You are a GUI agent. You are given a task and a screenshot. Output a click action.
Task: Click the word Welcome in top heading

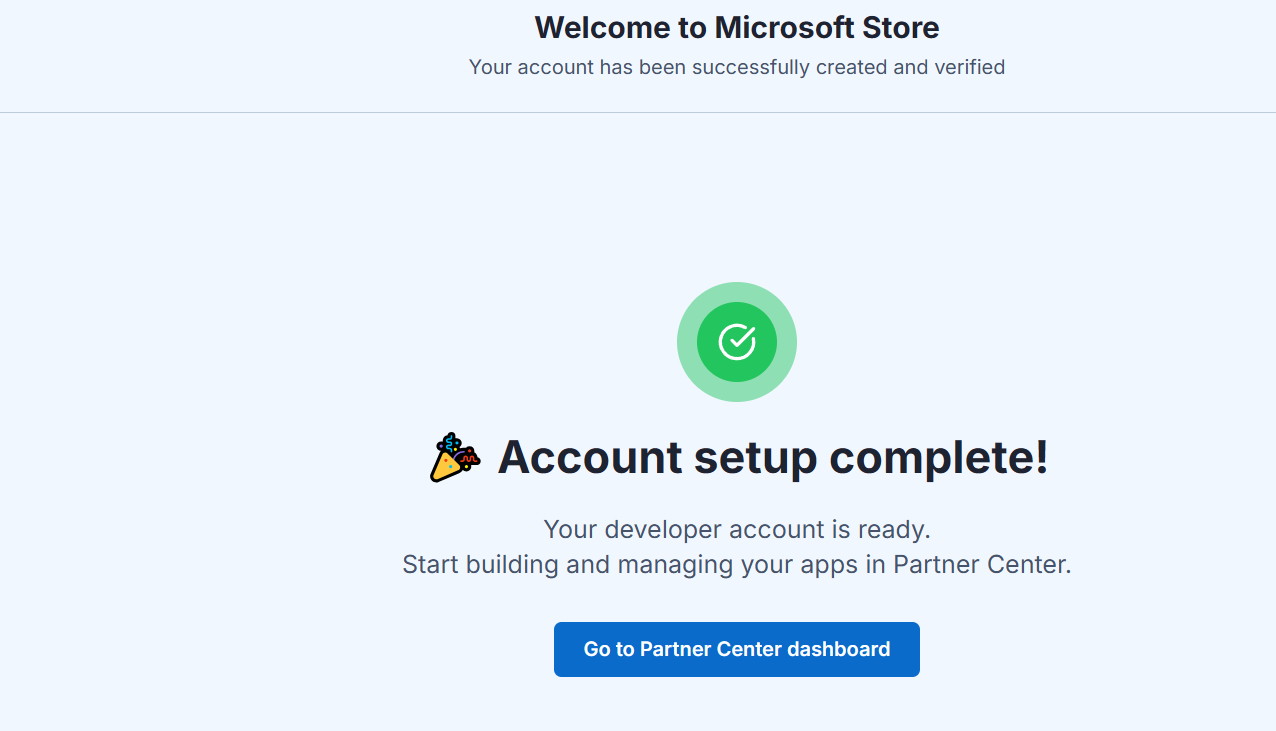coord(605,28)
